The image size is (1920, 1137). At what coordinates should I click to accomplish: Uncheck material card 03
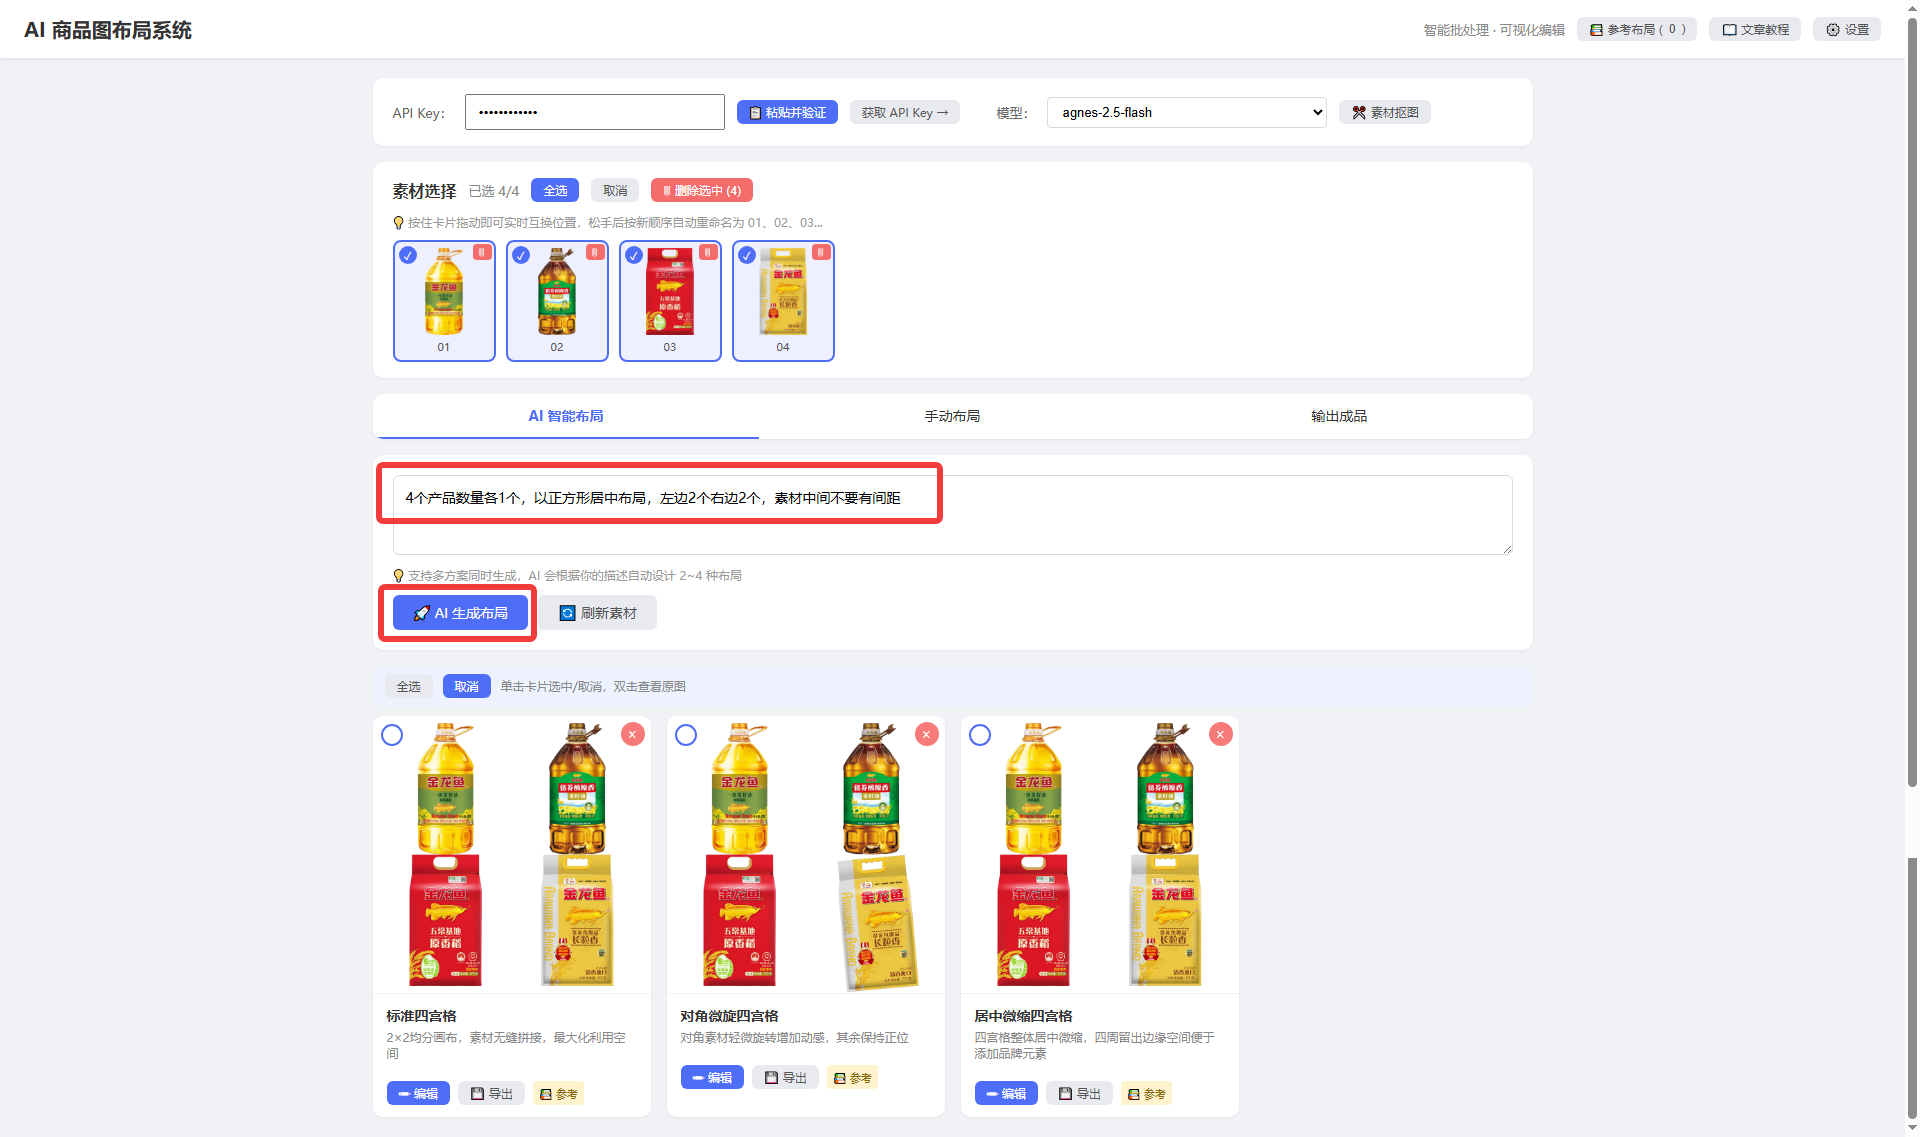point(634,255)
